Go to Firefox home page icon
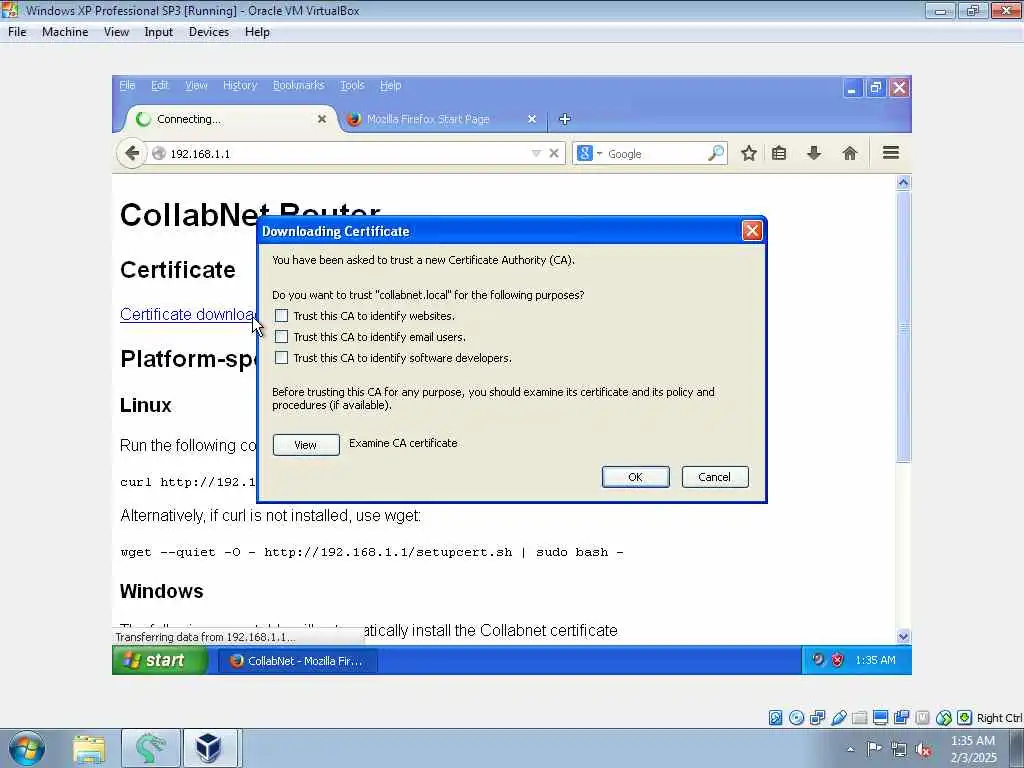Screen dimensions: 1024x768 point(850,153)
